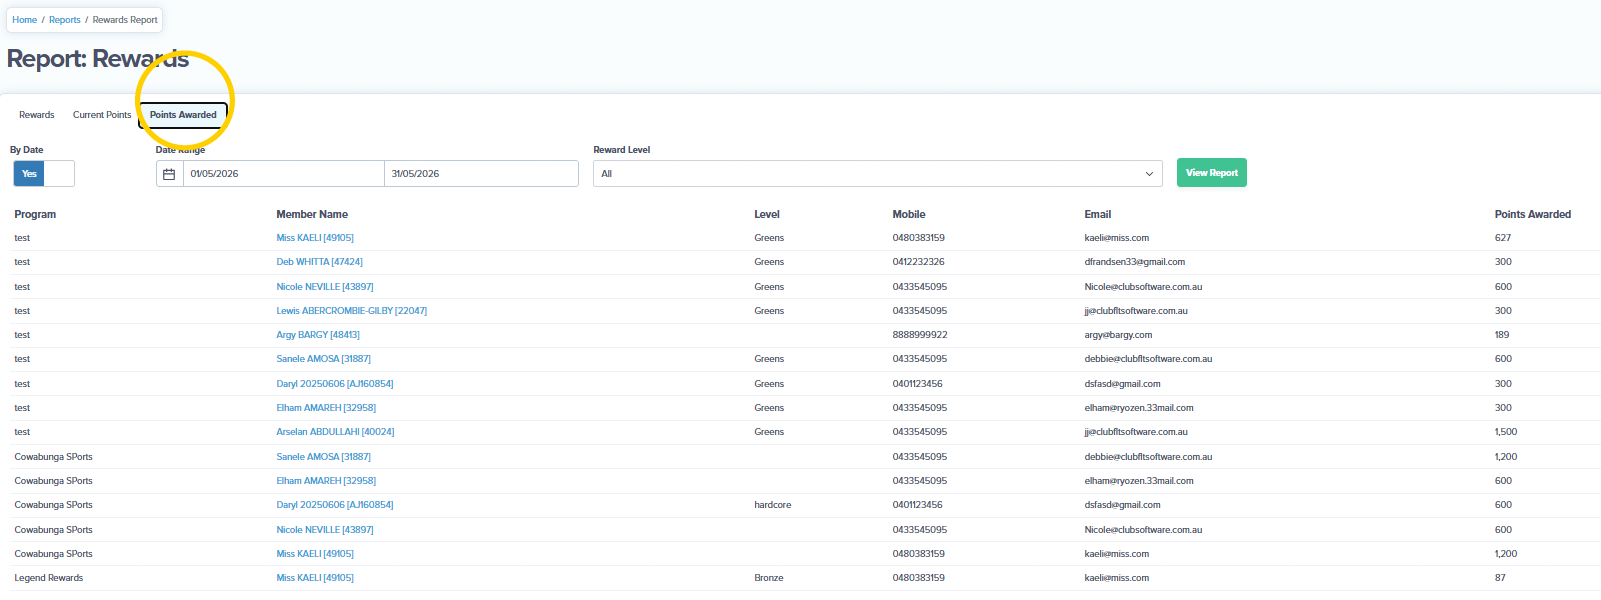
Task: Toggle the By Date Yes switch
Action: (44, 174)
